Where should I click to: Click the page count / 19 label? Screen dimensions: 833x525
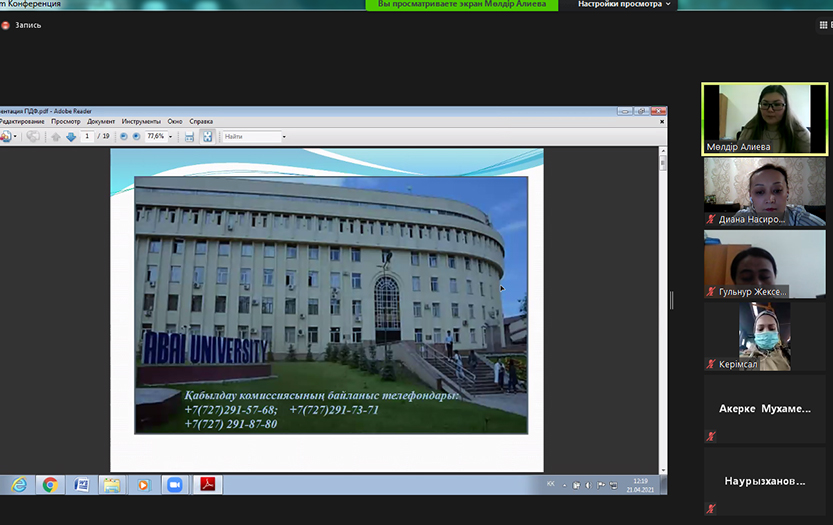[104, 137]
